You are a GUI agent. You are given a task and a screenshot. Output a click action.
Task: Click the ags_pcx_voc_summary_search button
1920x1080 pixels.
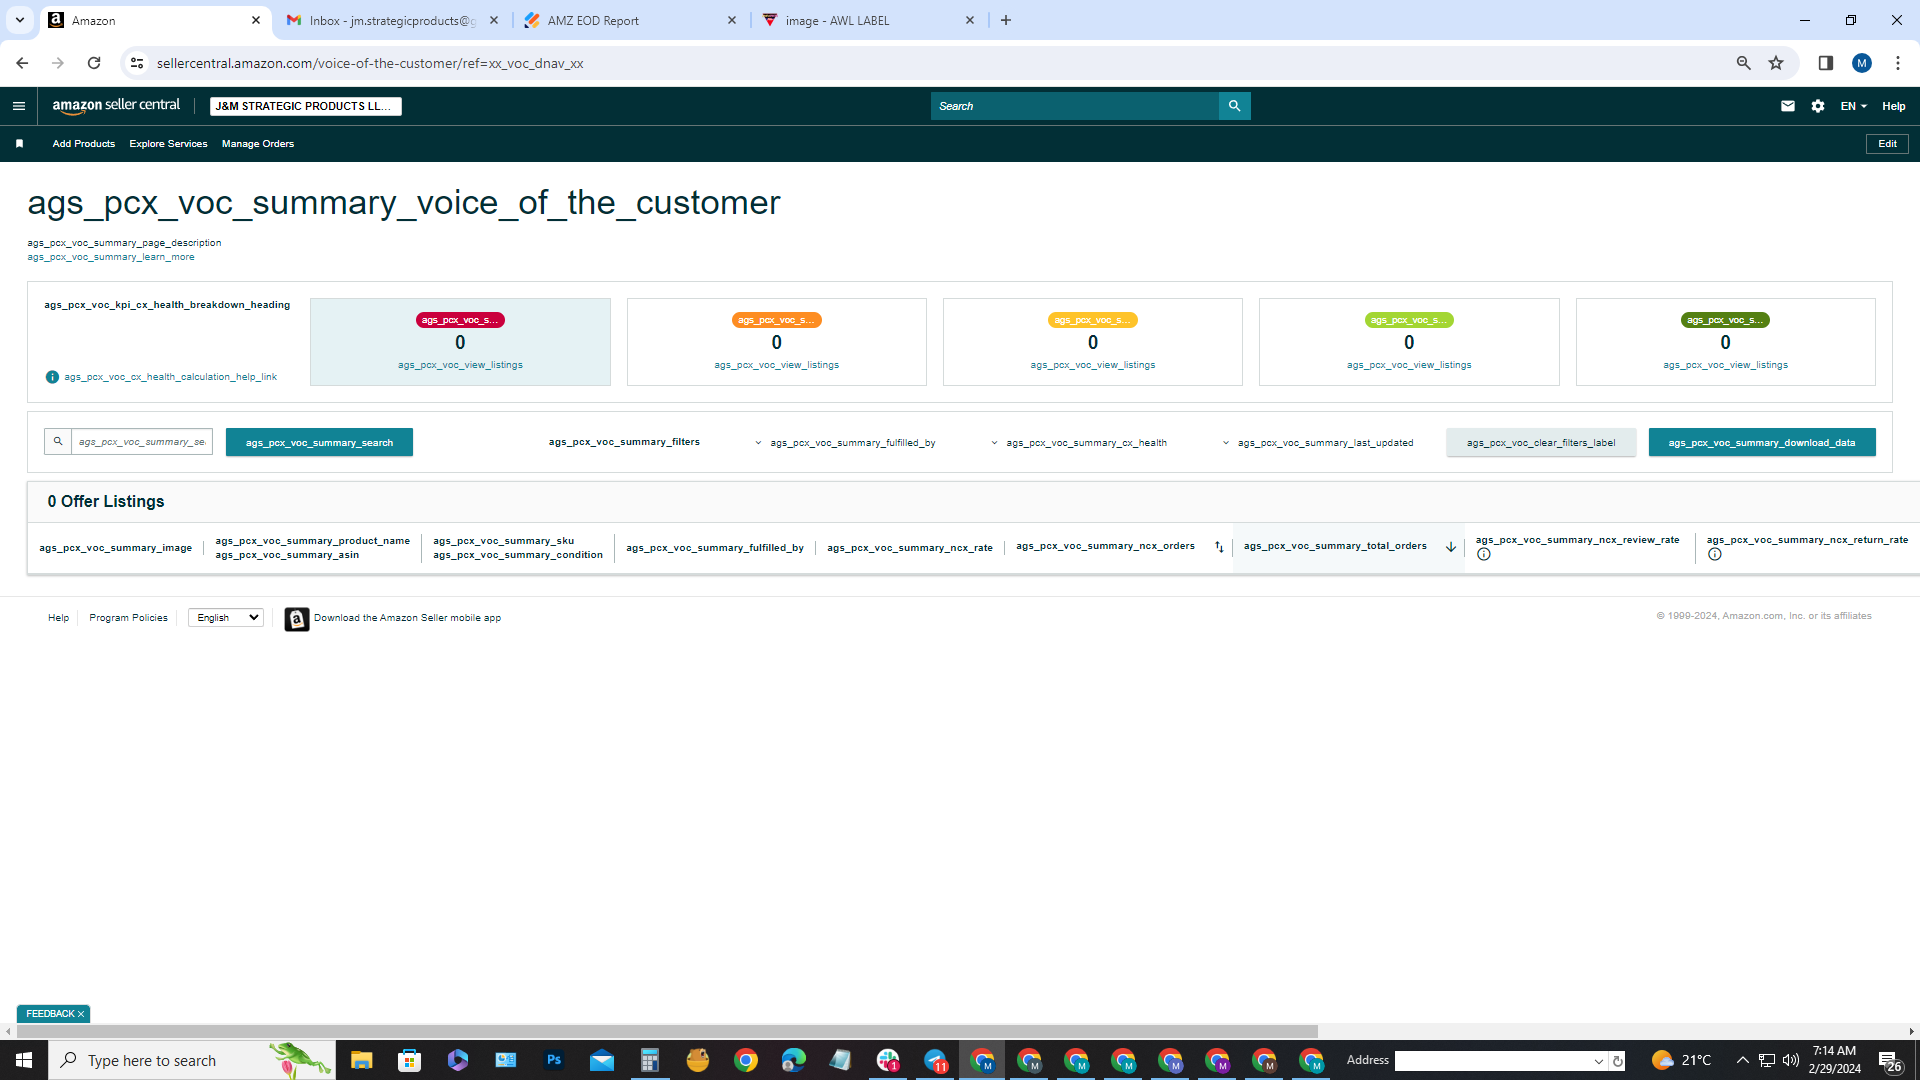tap(319, 442)
